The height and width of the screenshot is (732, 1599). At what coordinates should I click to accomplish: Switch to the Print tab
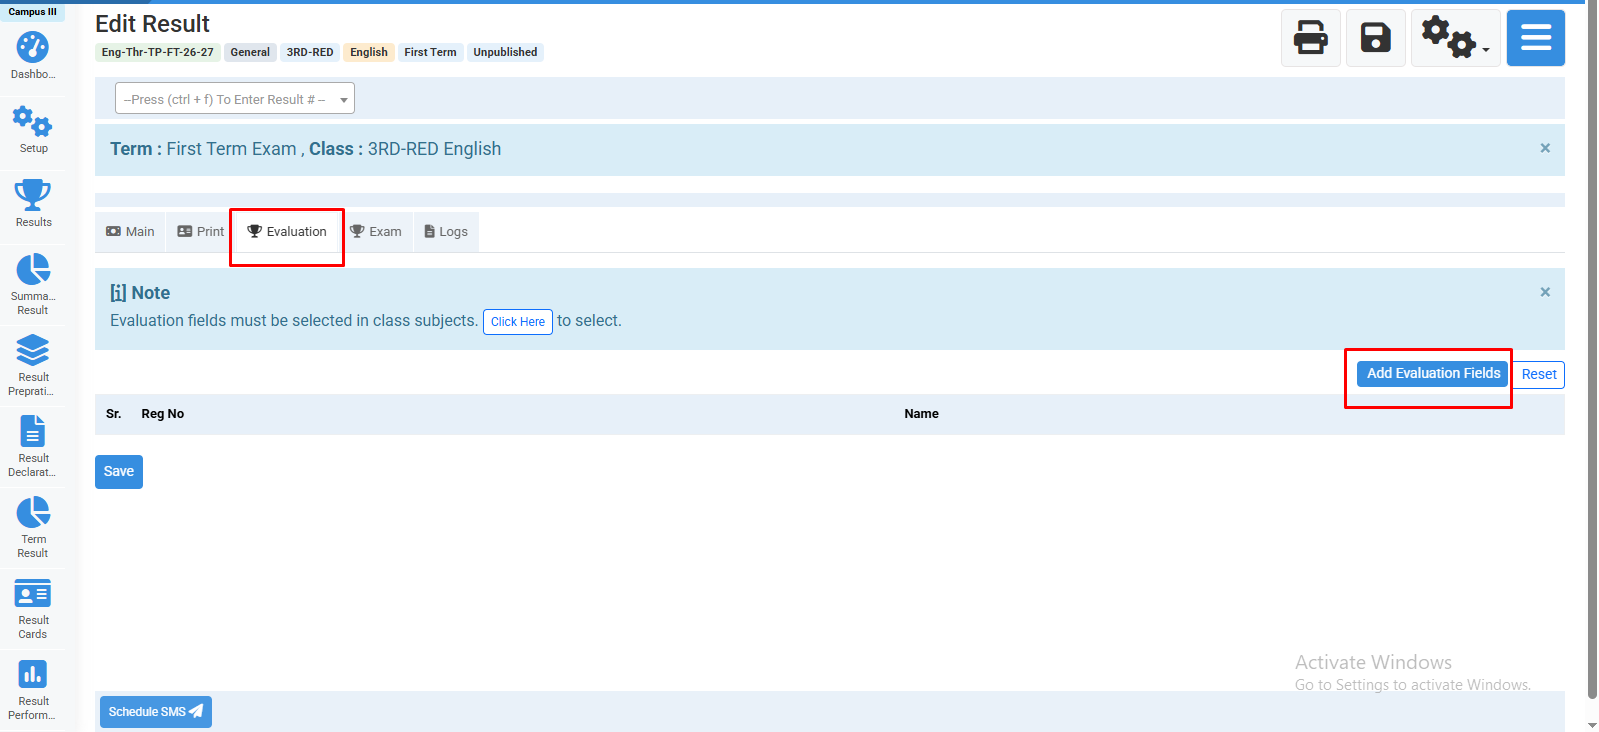200,232
